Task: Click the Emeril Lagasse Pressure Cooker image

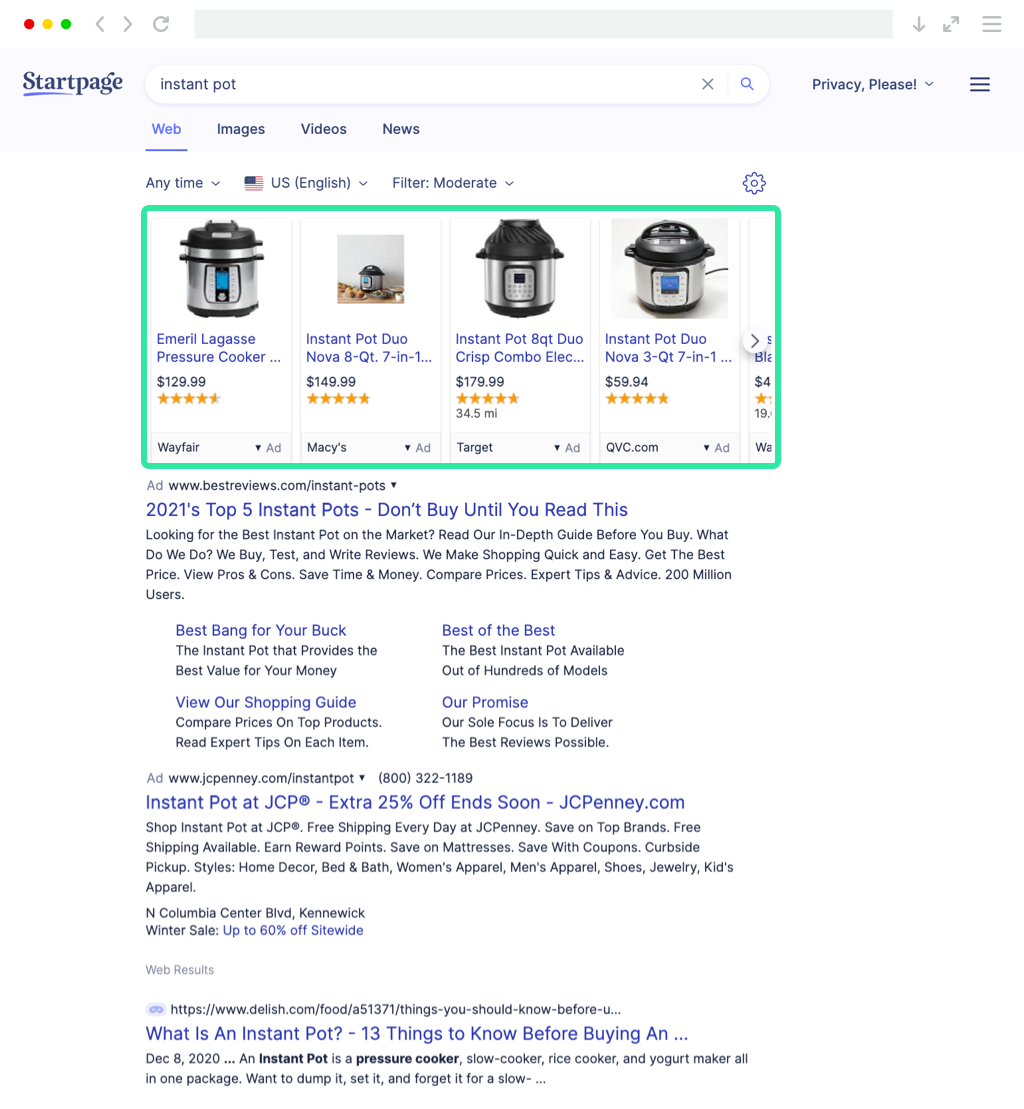Action: [220, 269]
